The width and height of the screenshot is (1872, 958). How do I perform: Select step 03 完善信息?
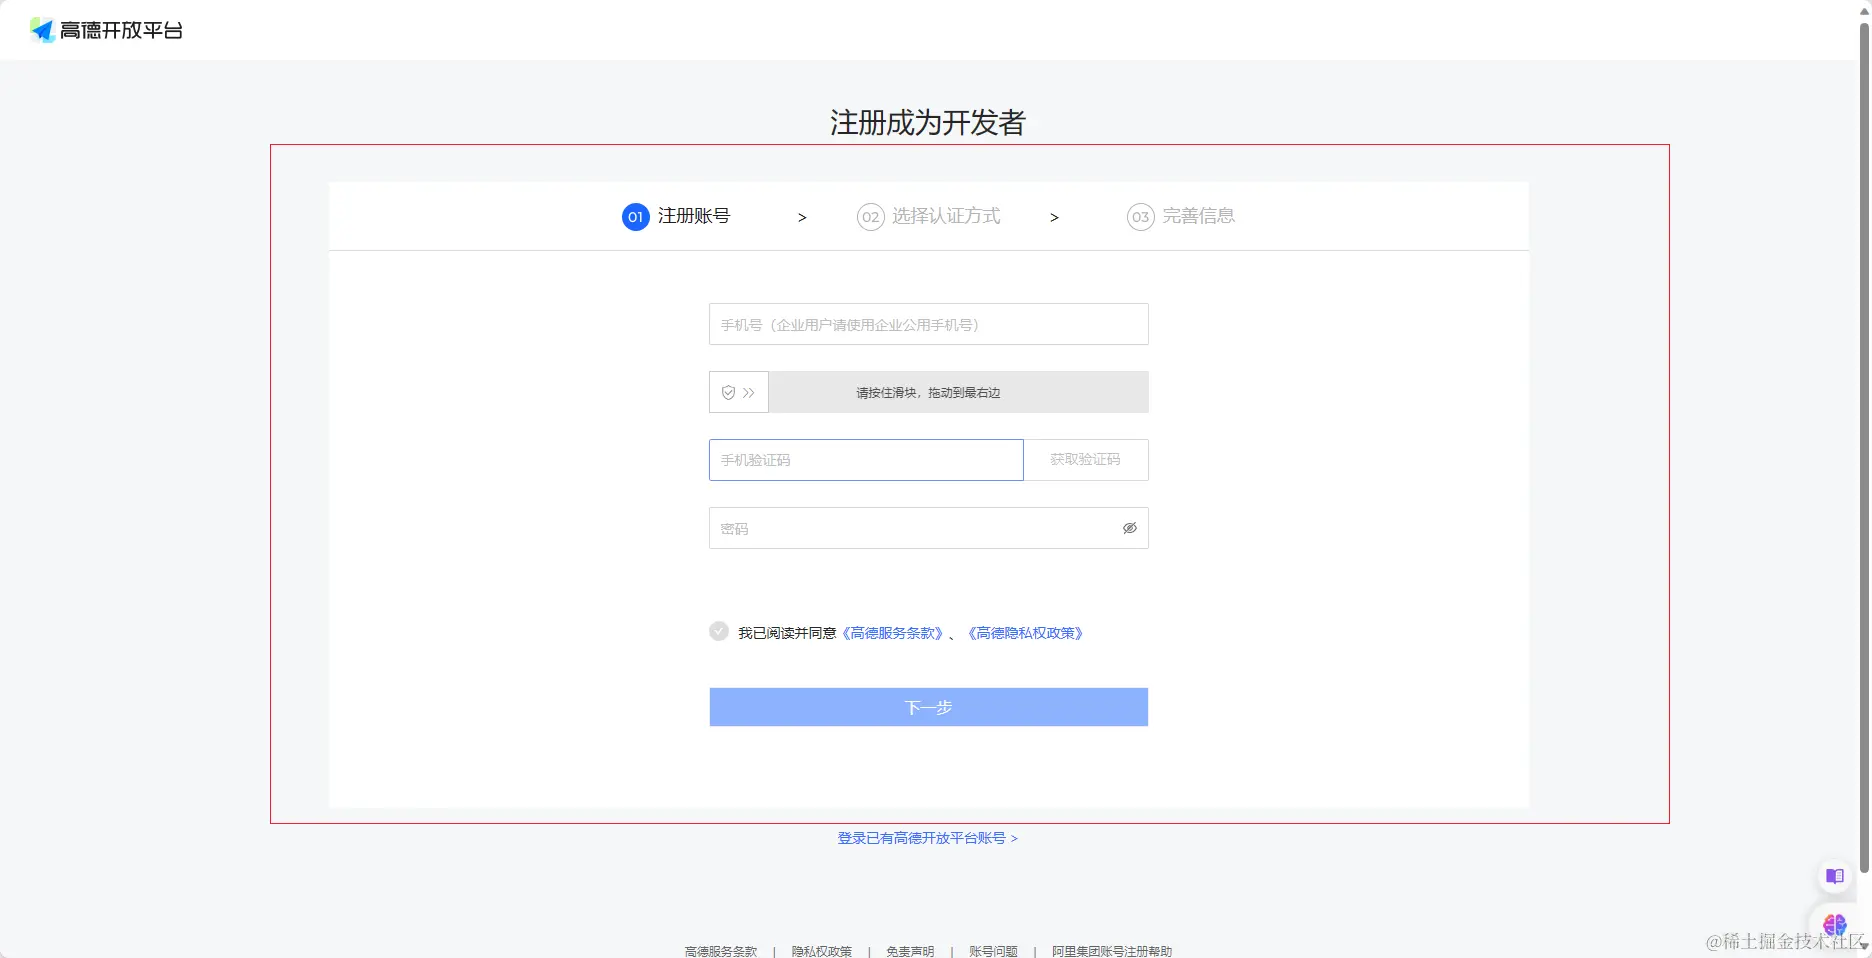(x=1181, y=216)
